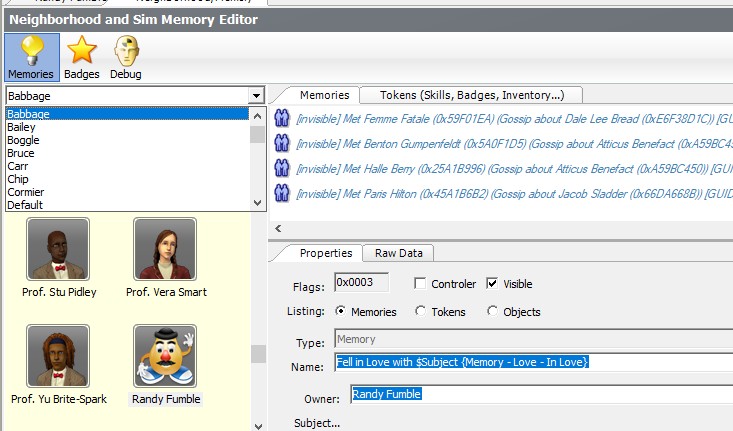Switch to Tokens (Skills, Badges, Inventory) tab
The image size is (733, 431).
click(x=472, y=95)
